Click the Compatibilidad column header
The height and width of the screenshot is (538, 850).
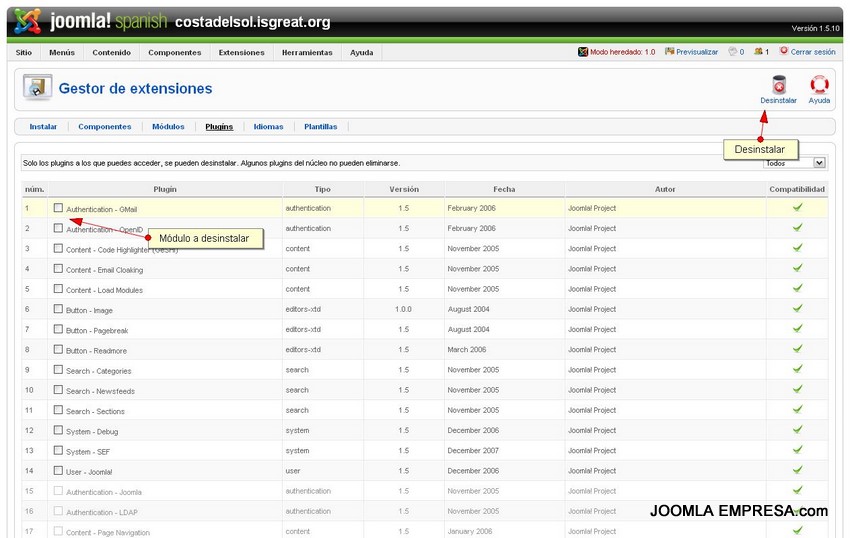[797, 189]
